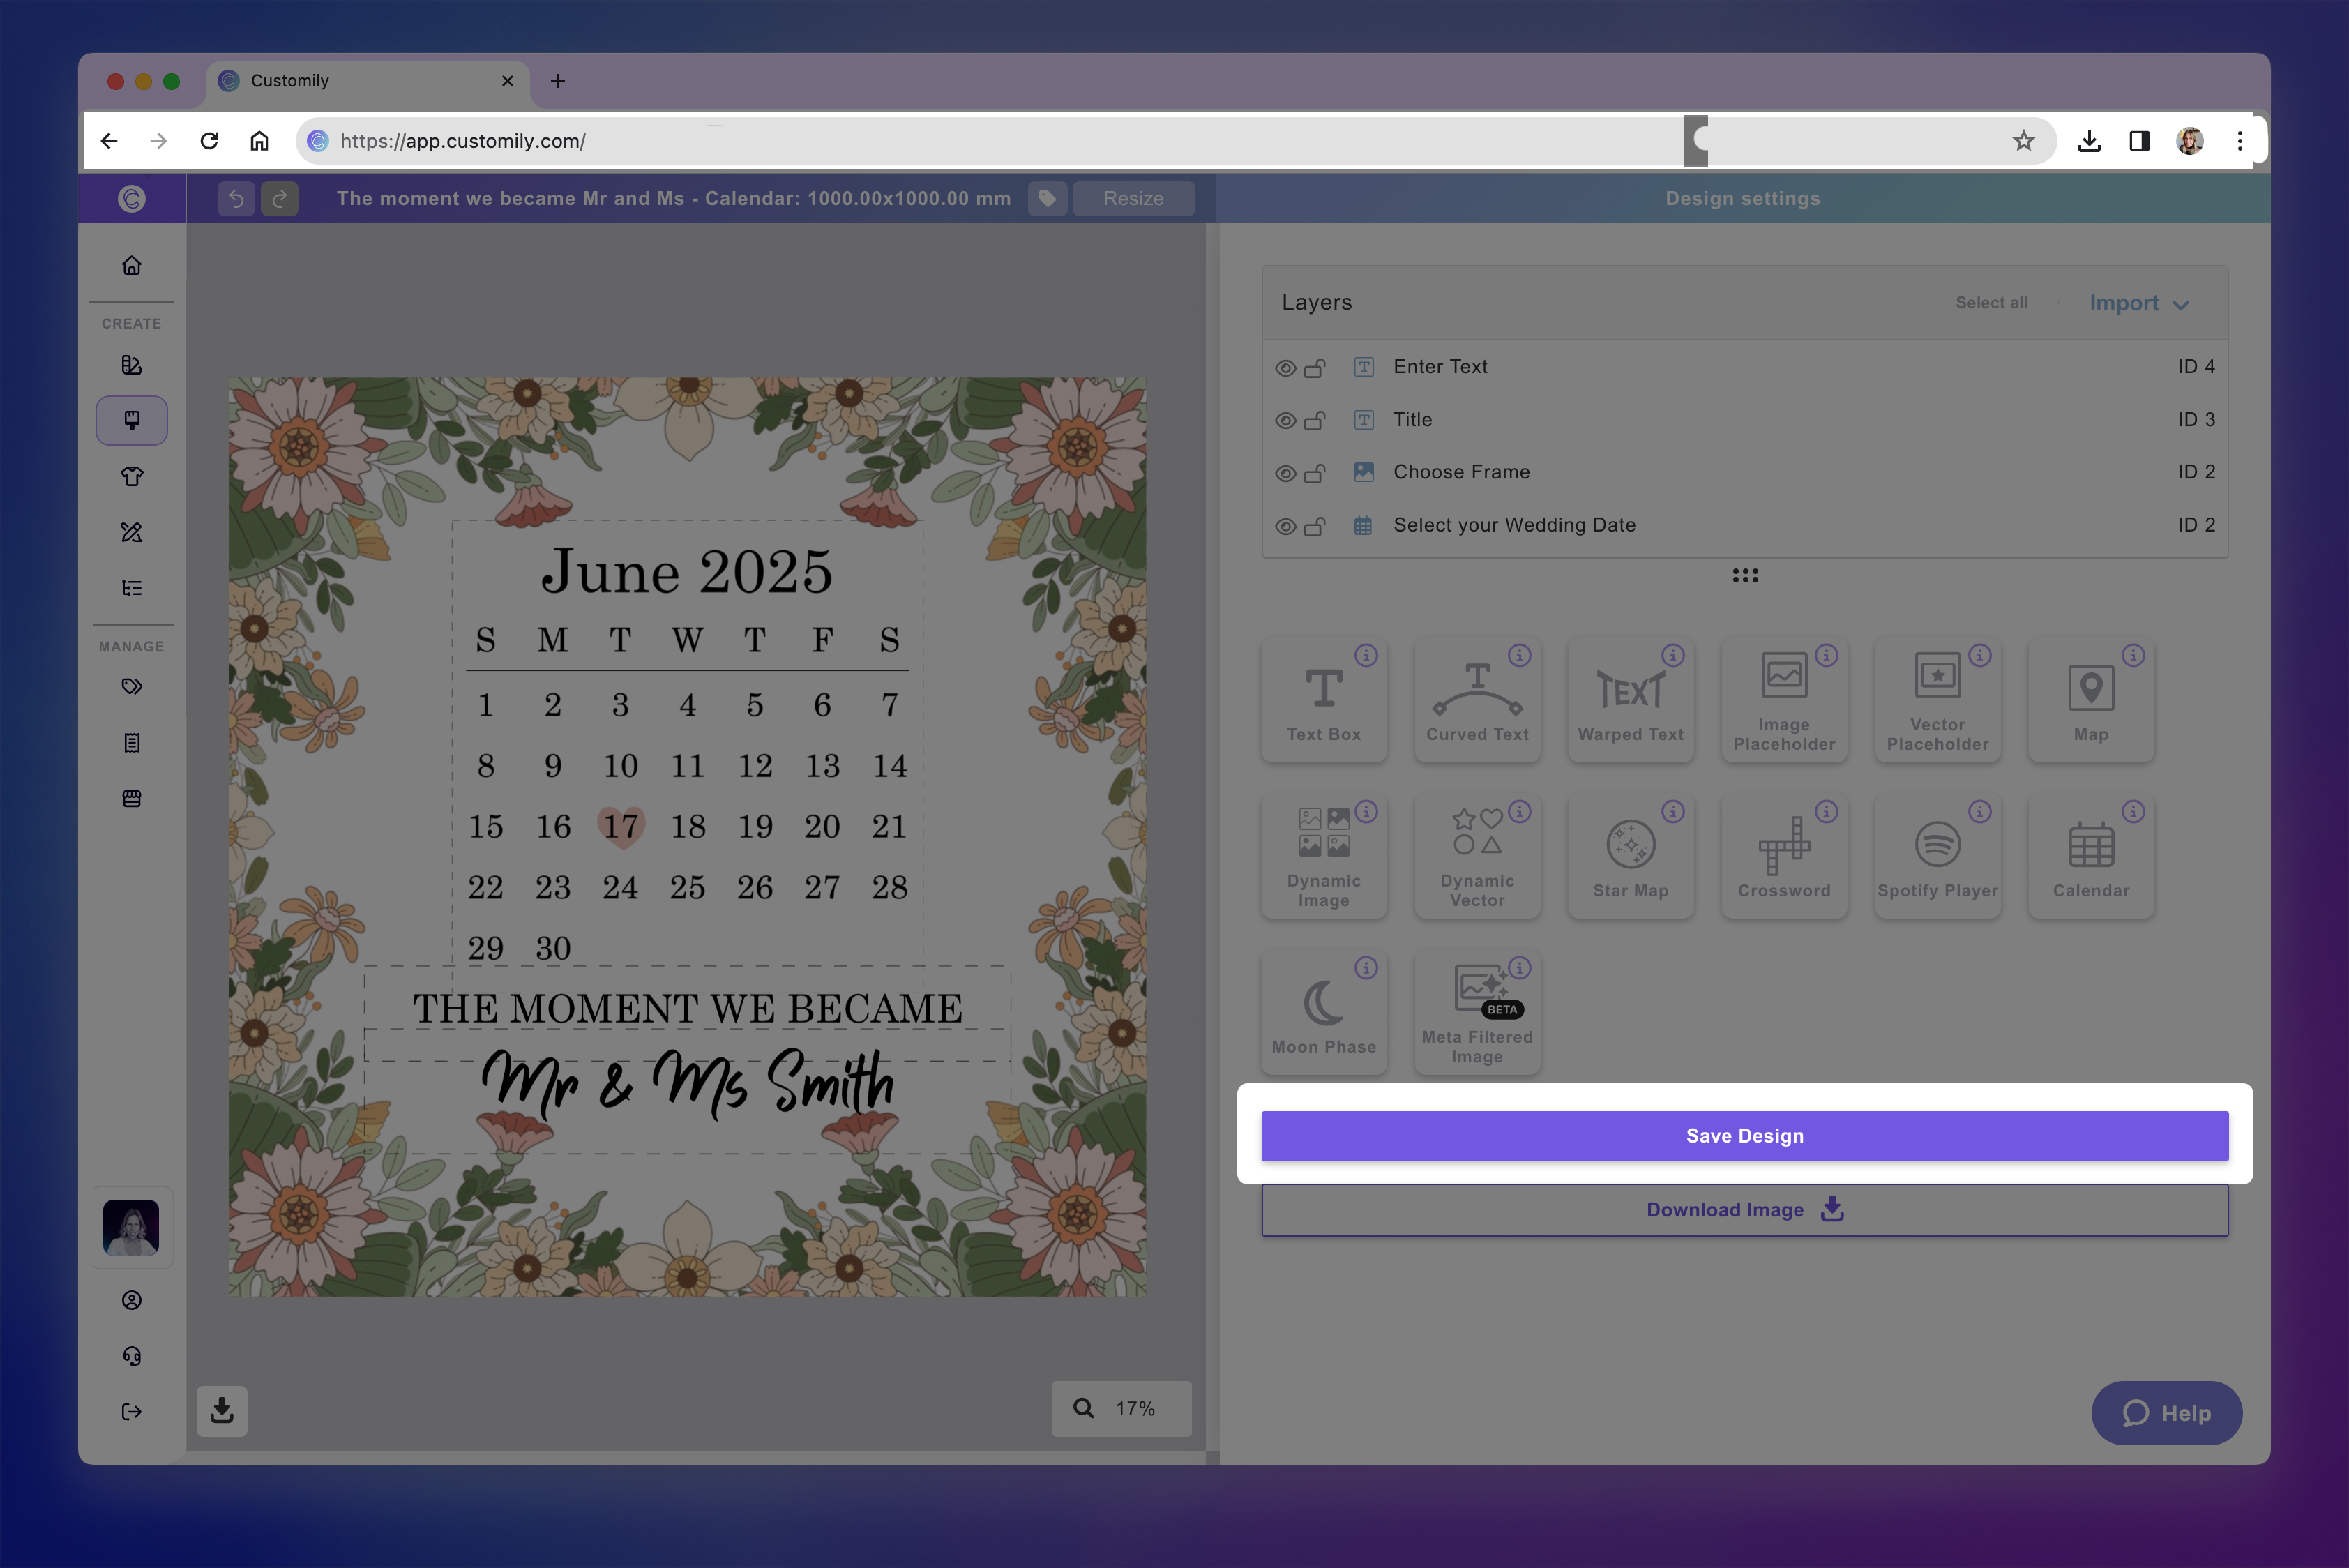Screen dimensions: 2349x1568
Task: Open the Help chat bubble
Action: (x=2166, y=1413)
